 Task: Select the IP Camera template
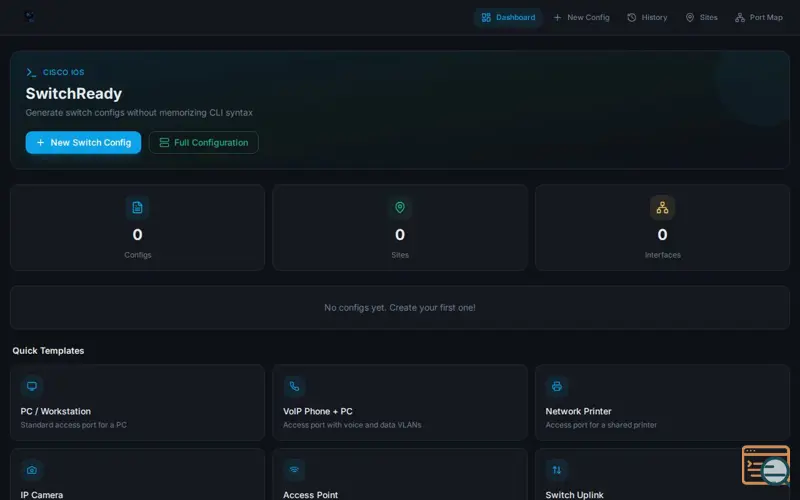point(137,474)
